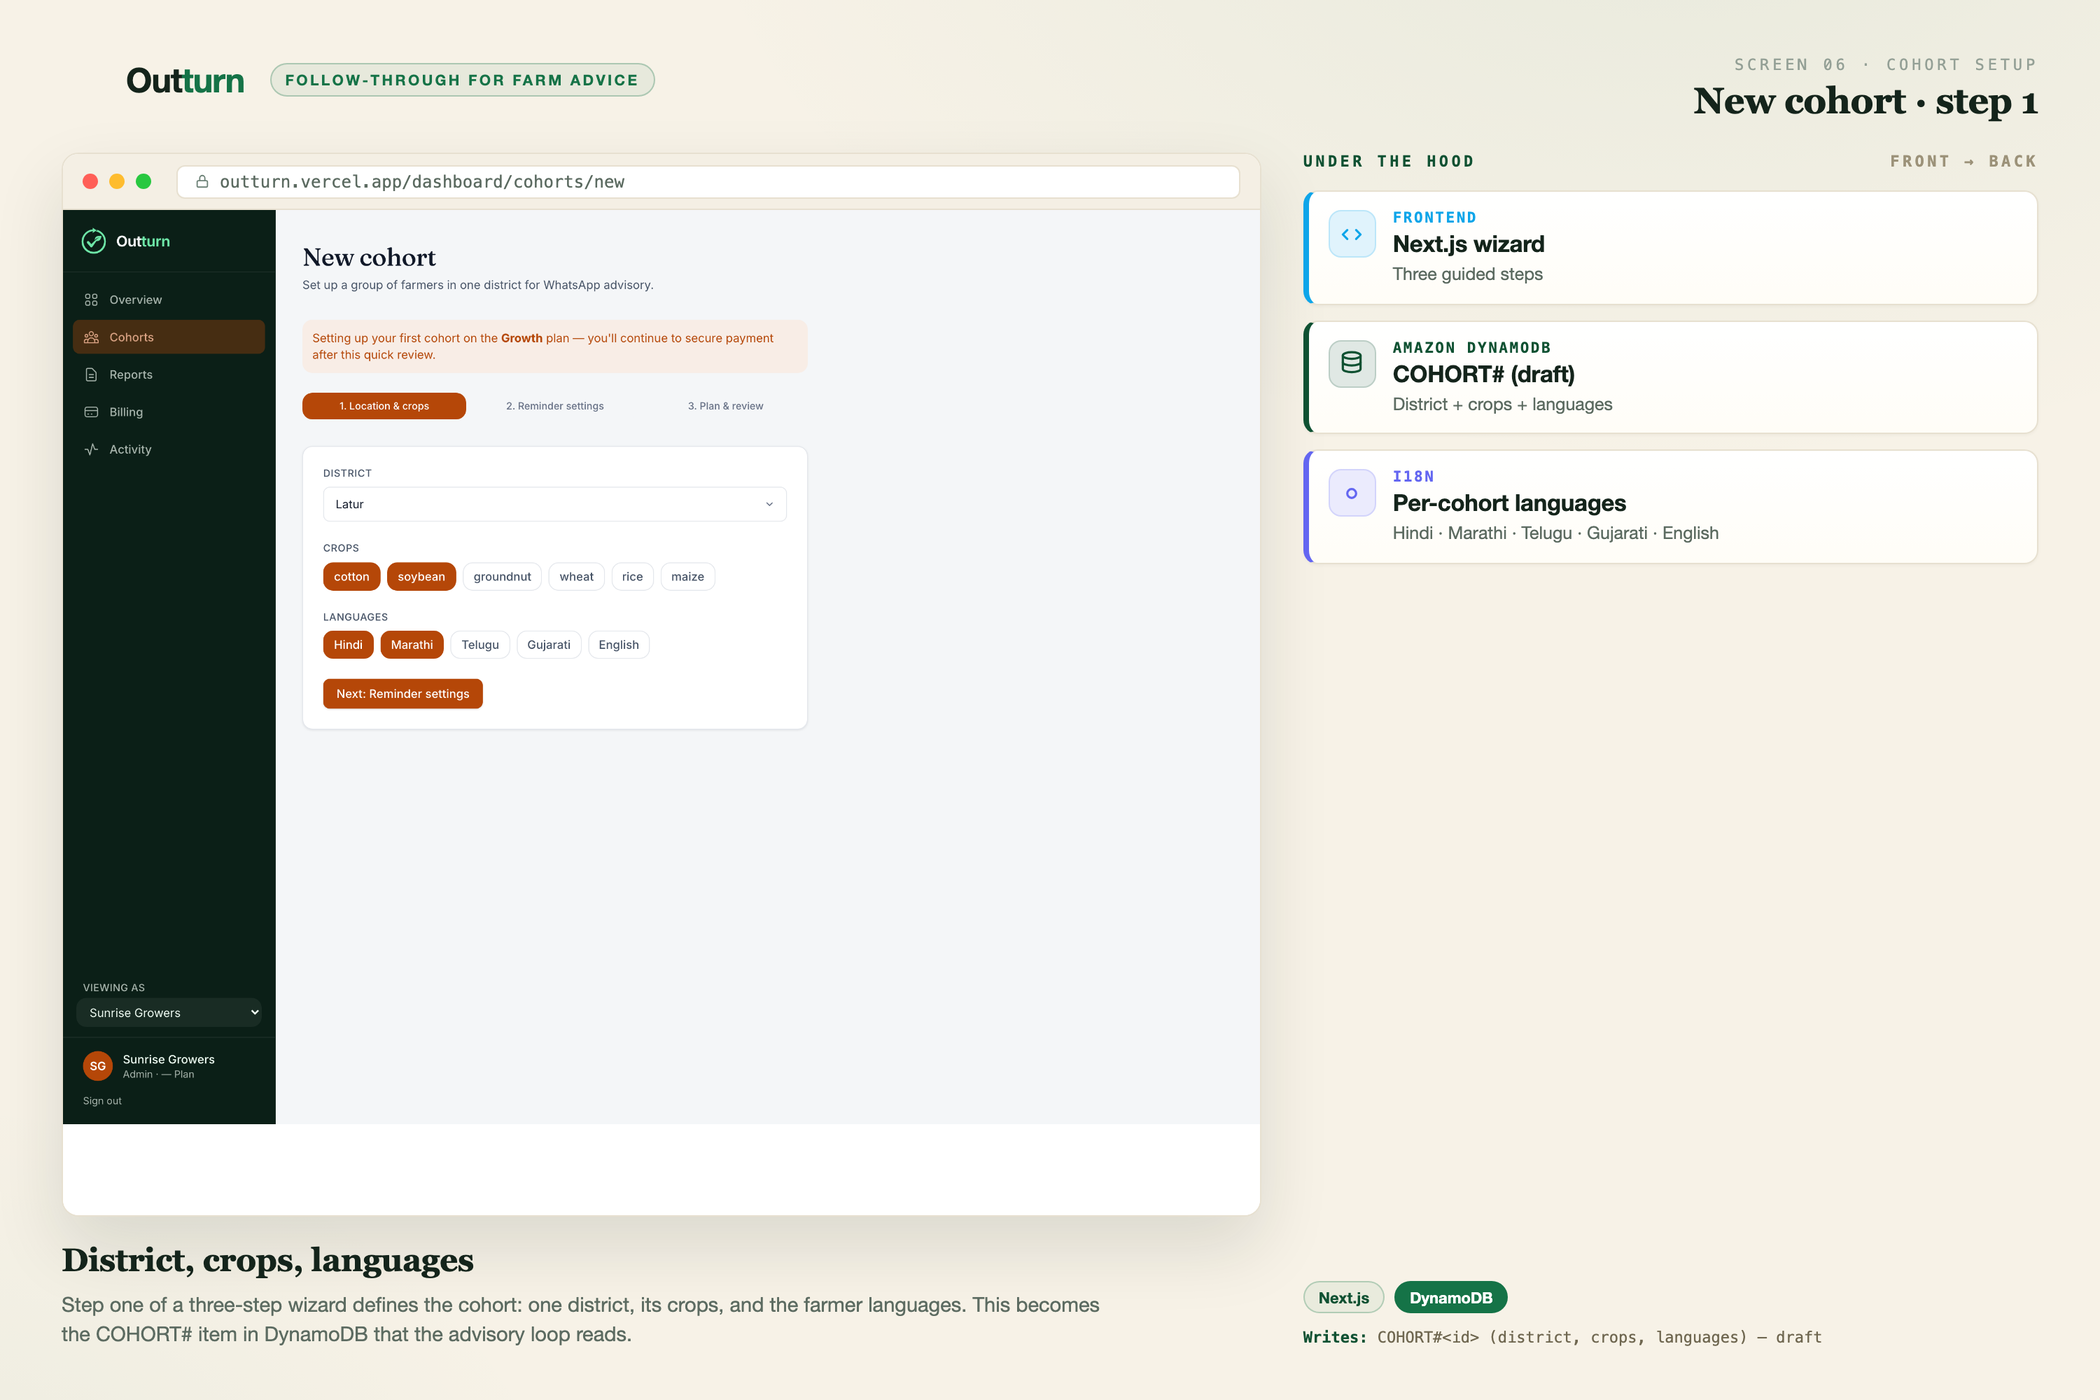Go to 3. Plan & review step
The image size is (2100, 1400).
725,406
